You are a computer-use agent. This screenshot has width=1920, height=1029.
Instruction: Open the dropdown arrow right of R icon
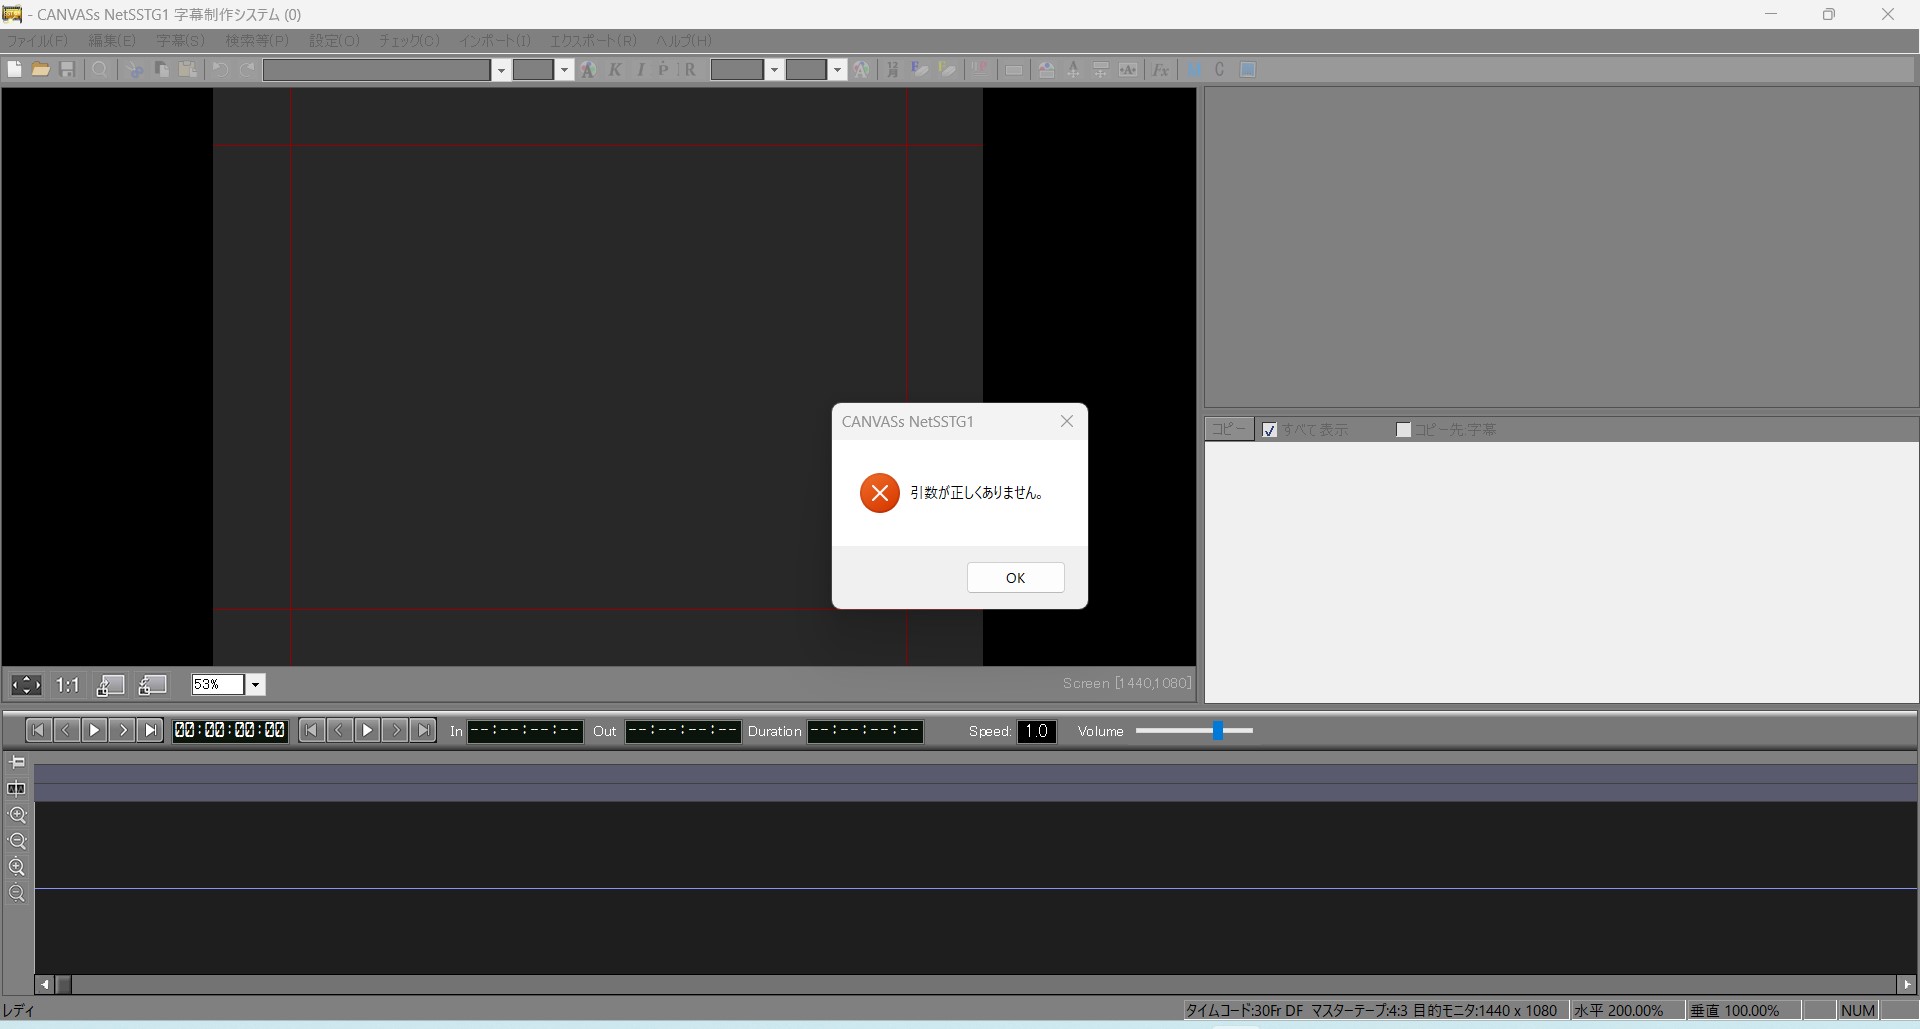coord(774,70)
